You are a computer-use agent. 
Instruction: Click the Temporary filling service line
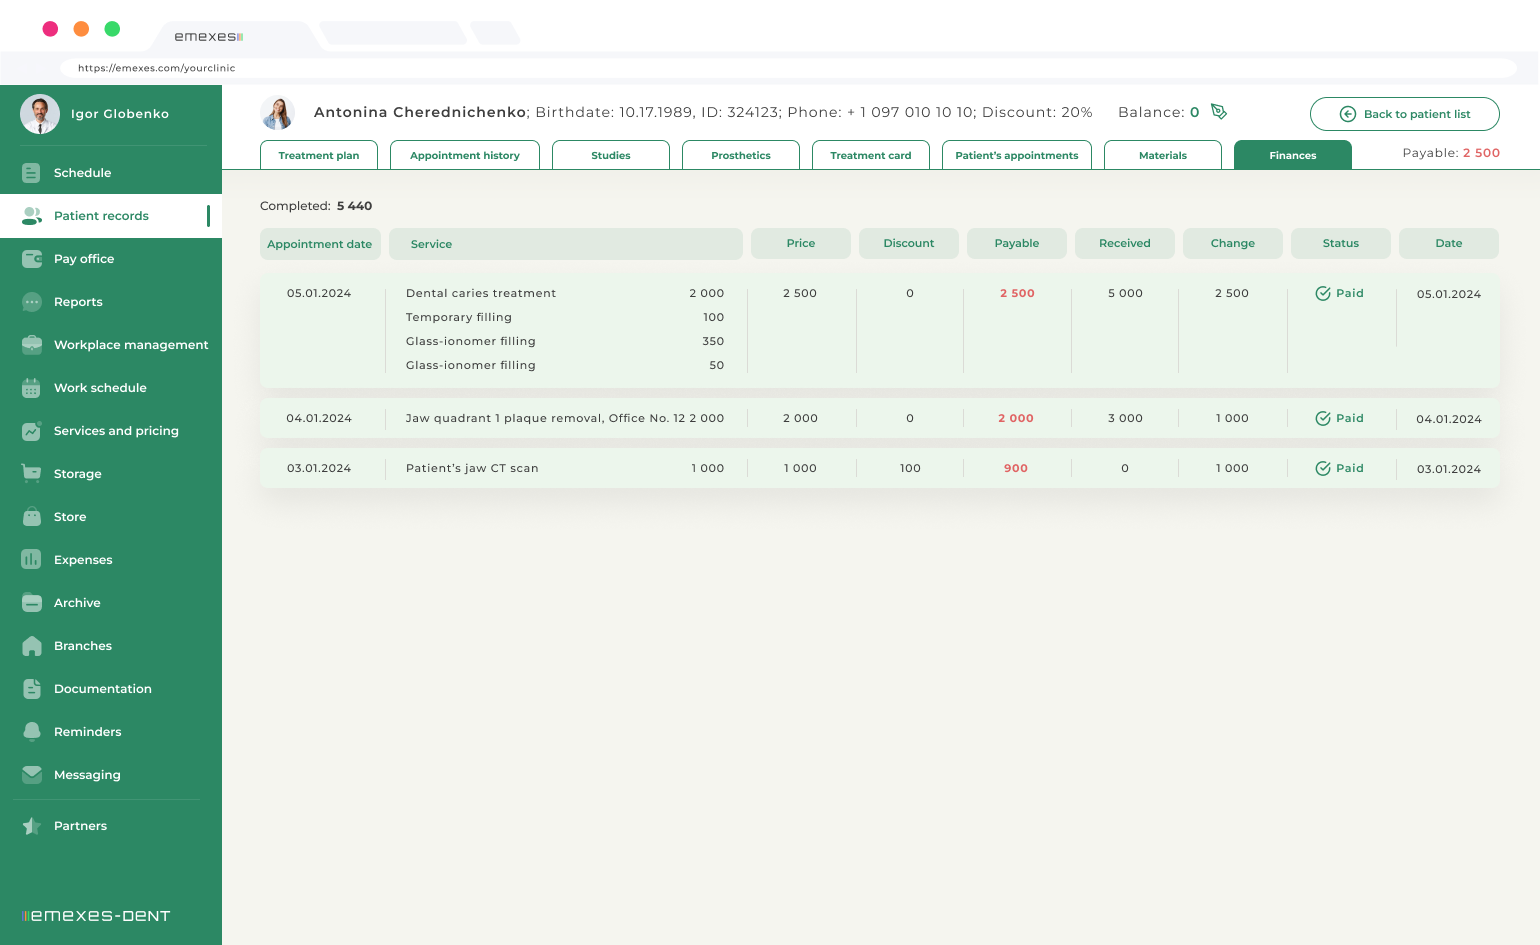coord(459,317)
